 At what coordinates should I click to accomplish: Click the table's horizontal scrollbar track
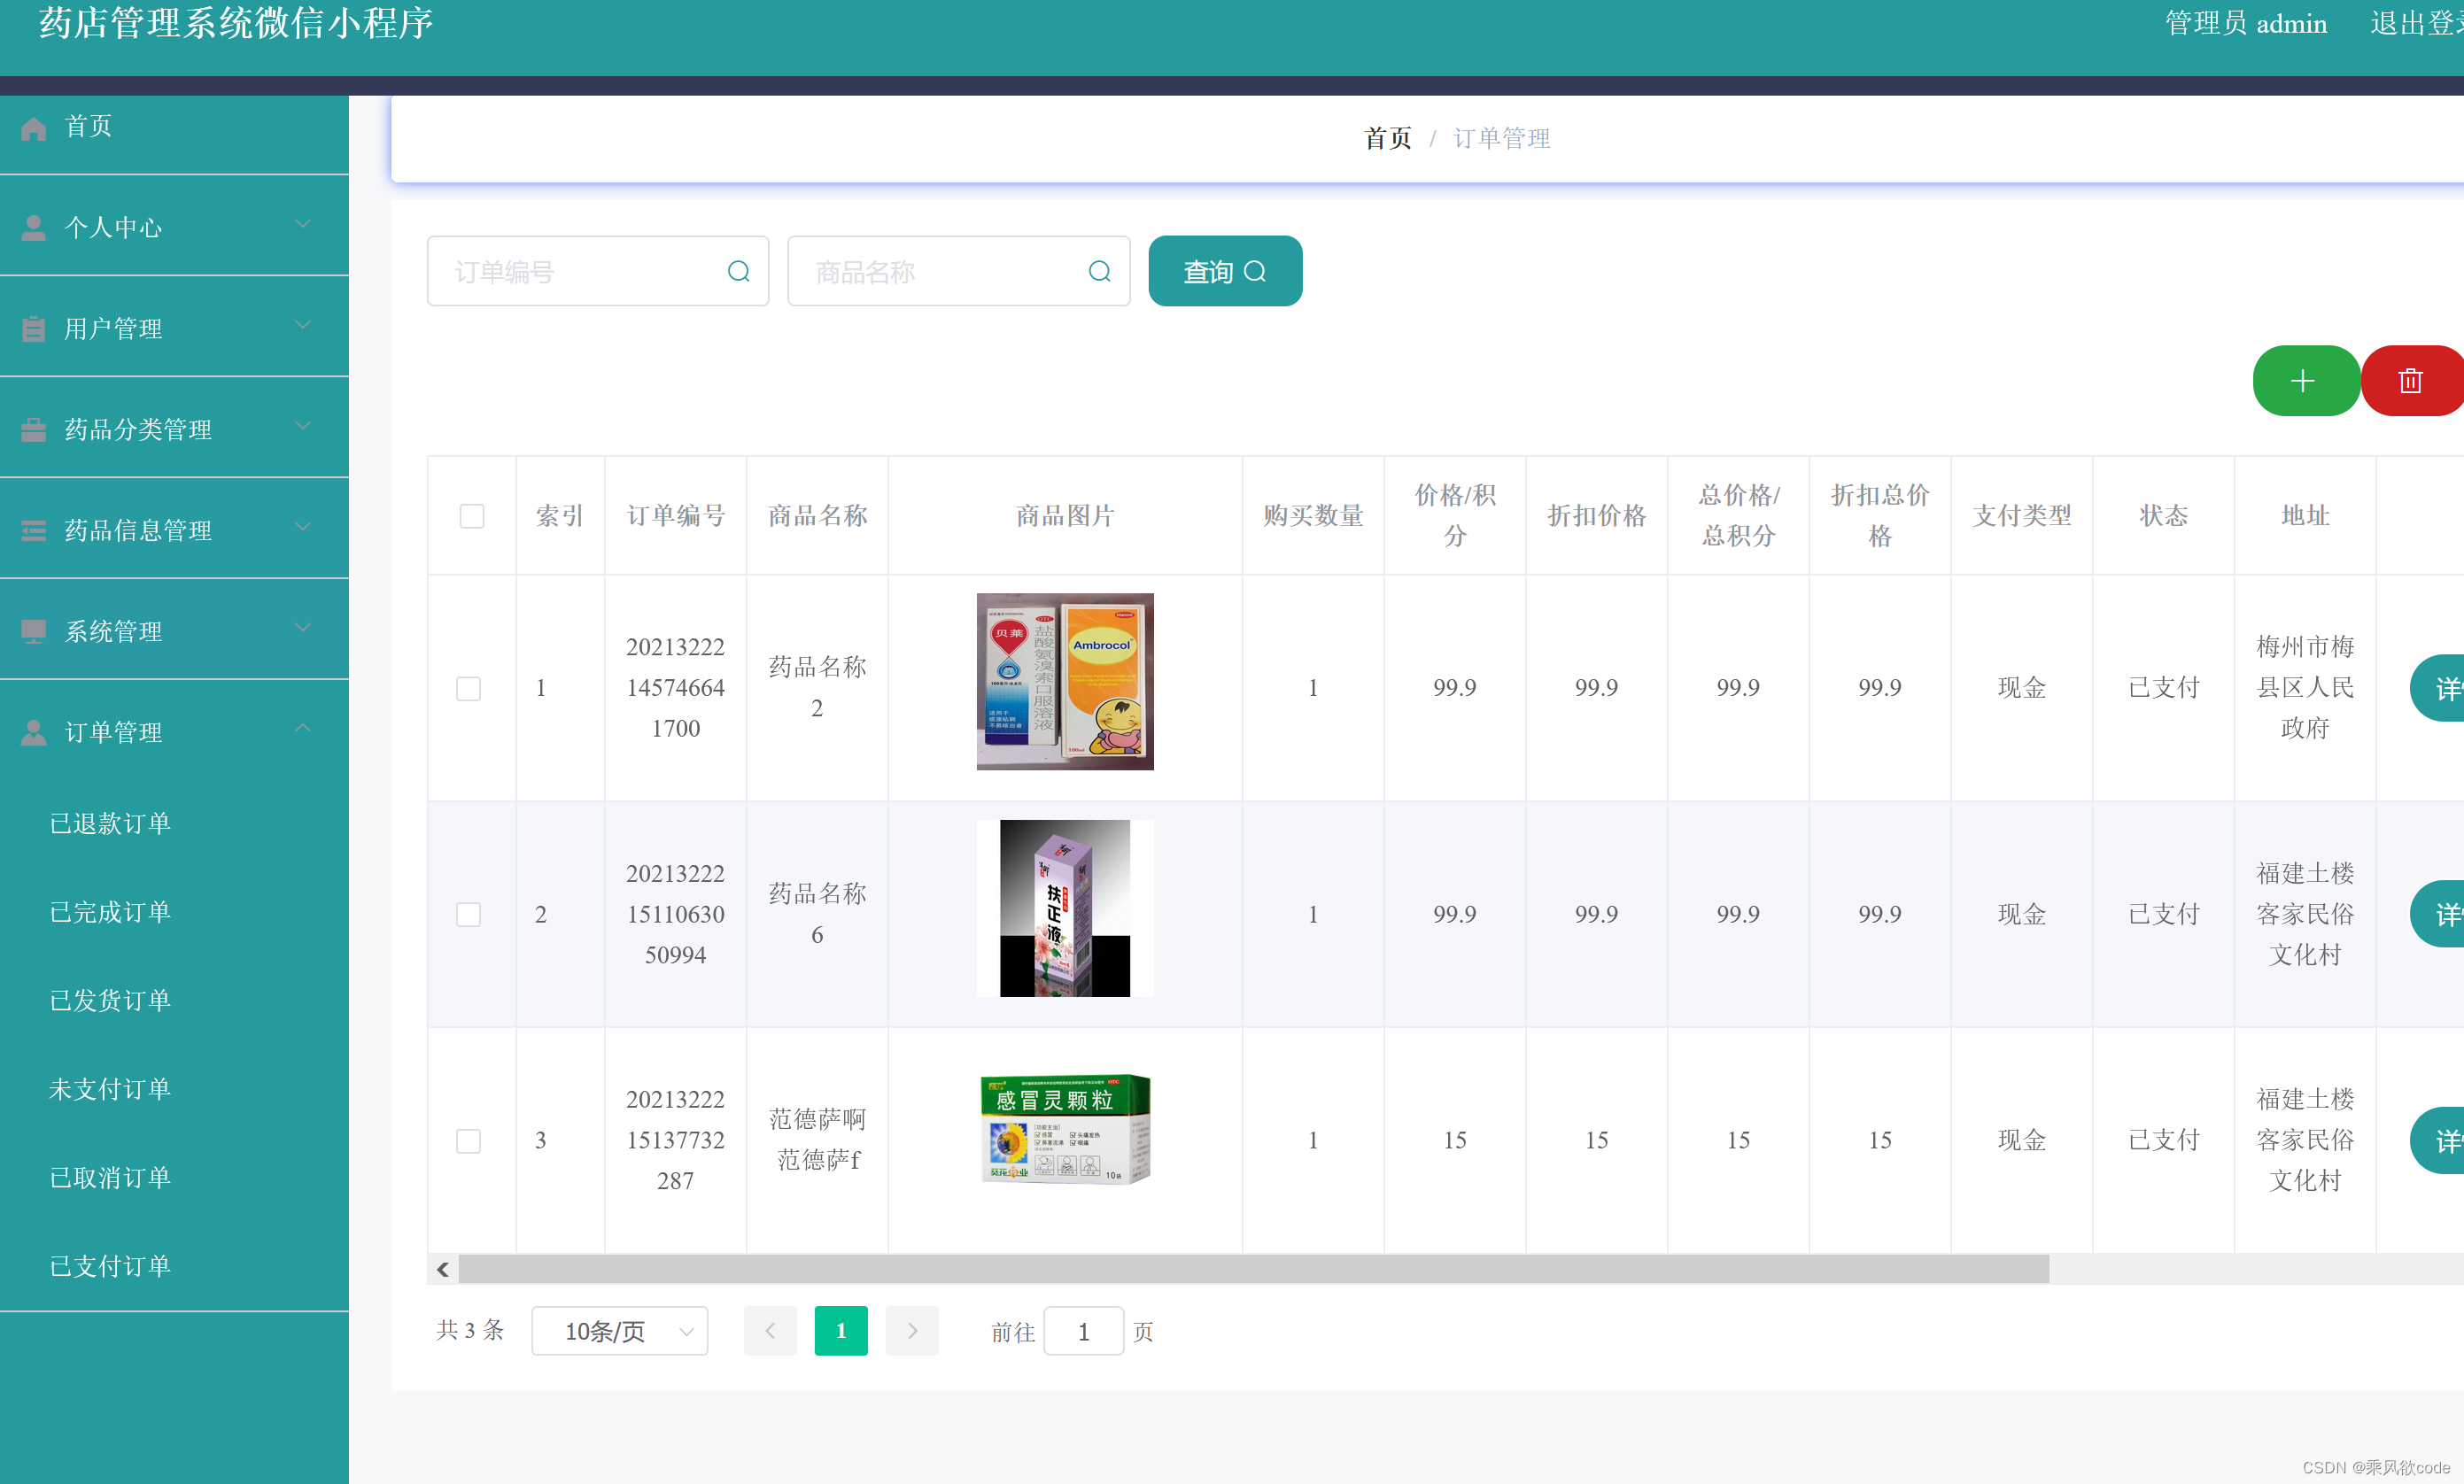tap(2250, 1269)
